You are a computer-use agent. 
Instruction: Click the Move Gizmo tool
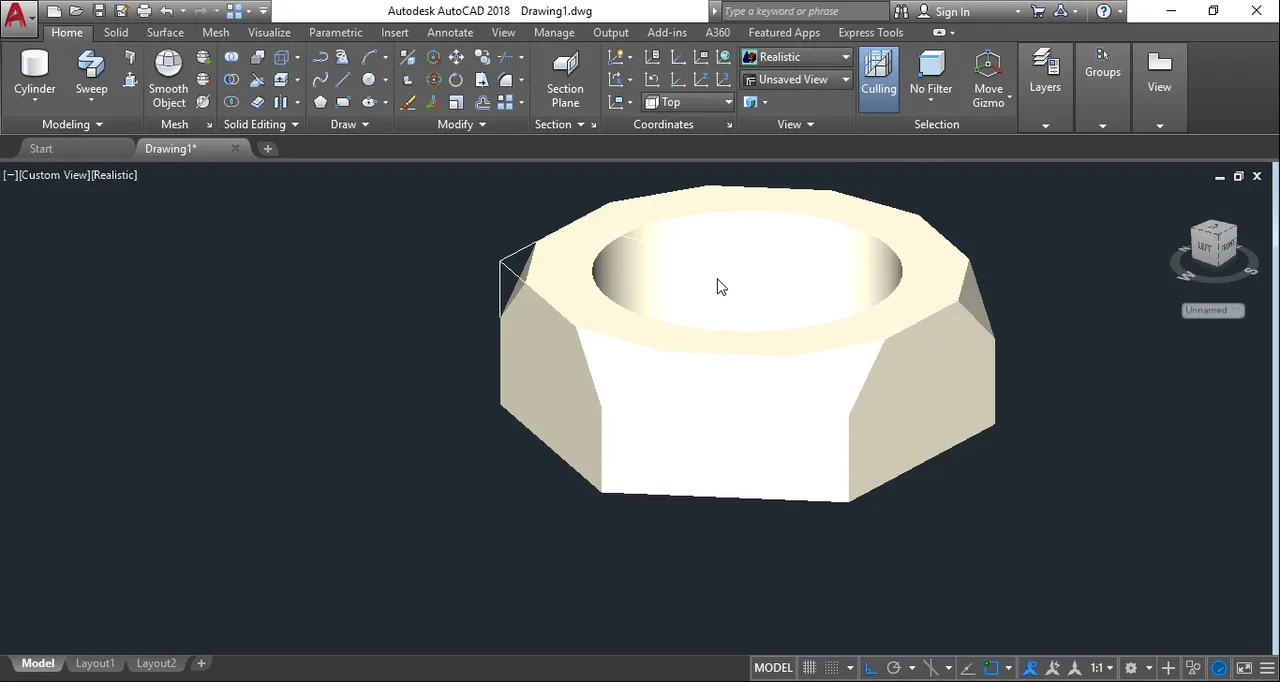[988, 78]
